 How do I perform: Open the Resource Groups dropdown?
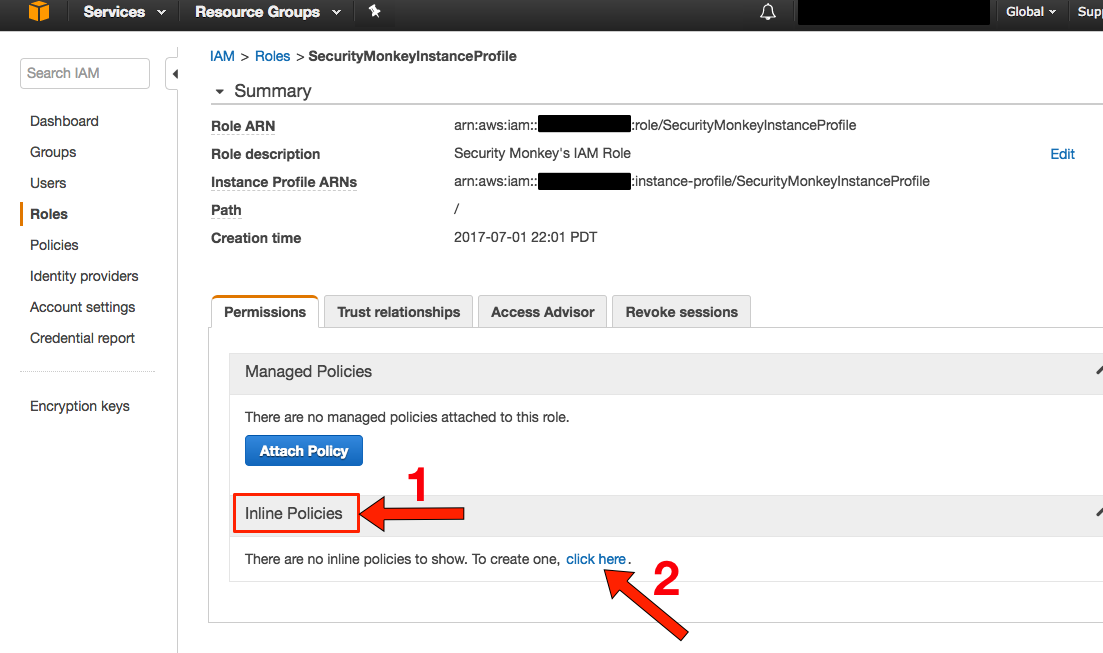click(x=267, y=12)
